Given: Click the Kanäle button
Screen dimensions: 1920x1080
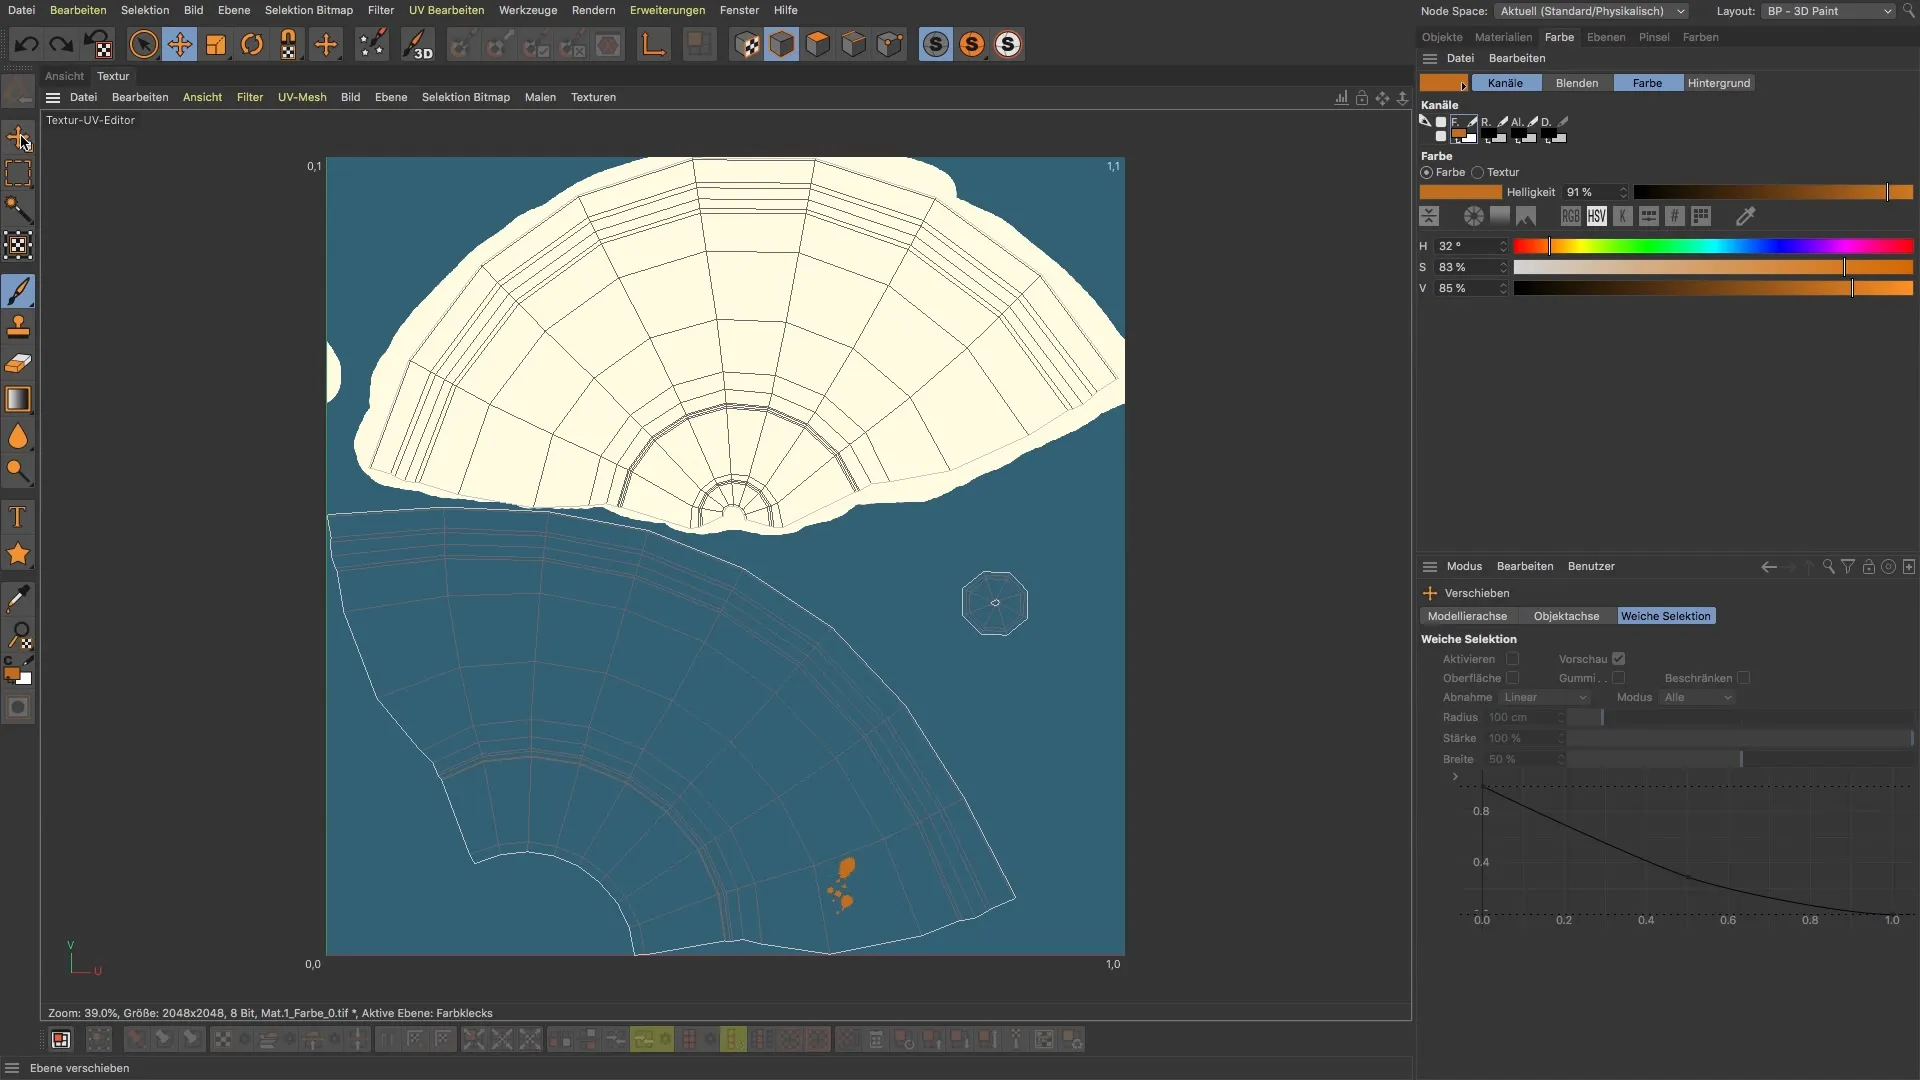Looking at the screenshot, I should tap(1505, 83).
